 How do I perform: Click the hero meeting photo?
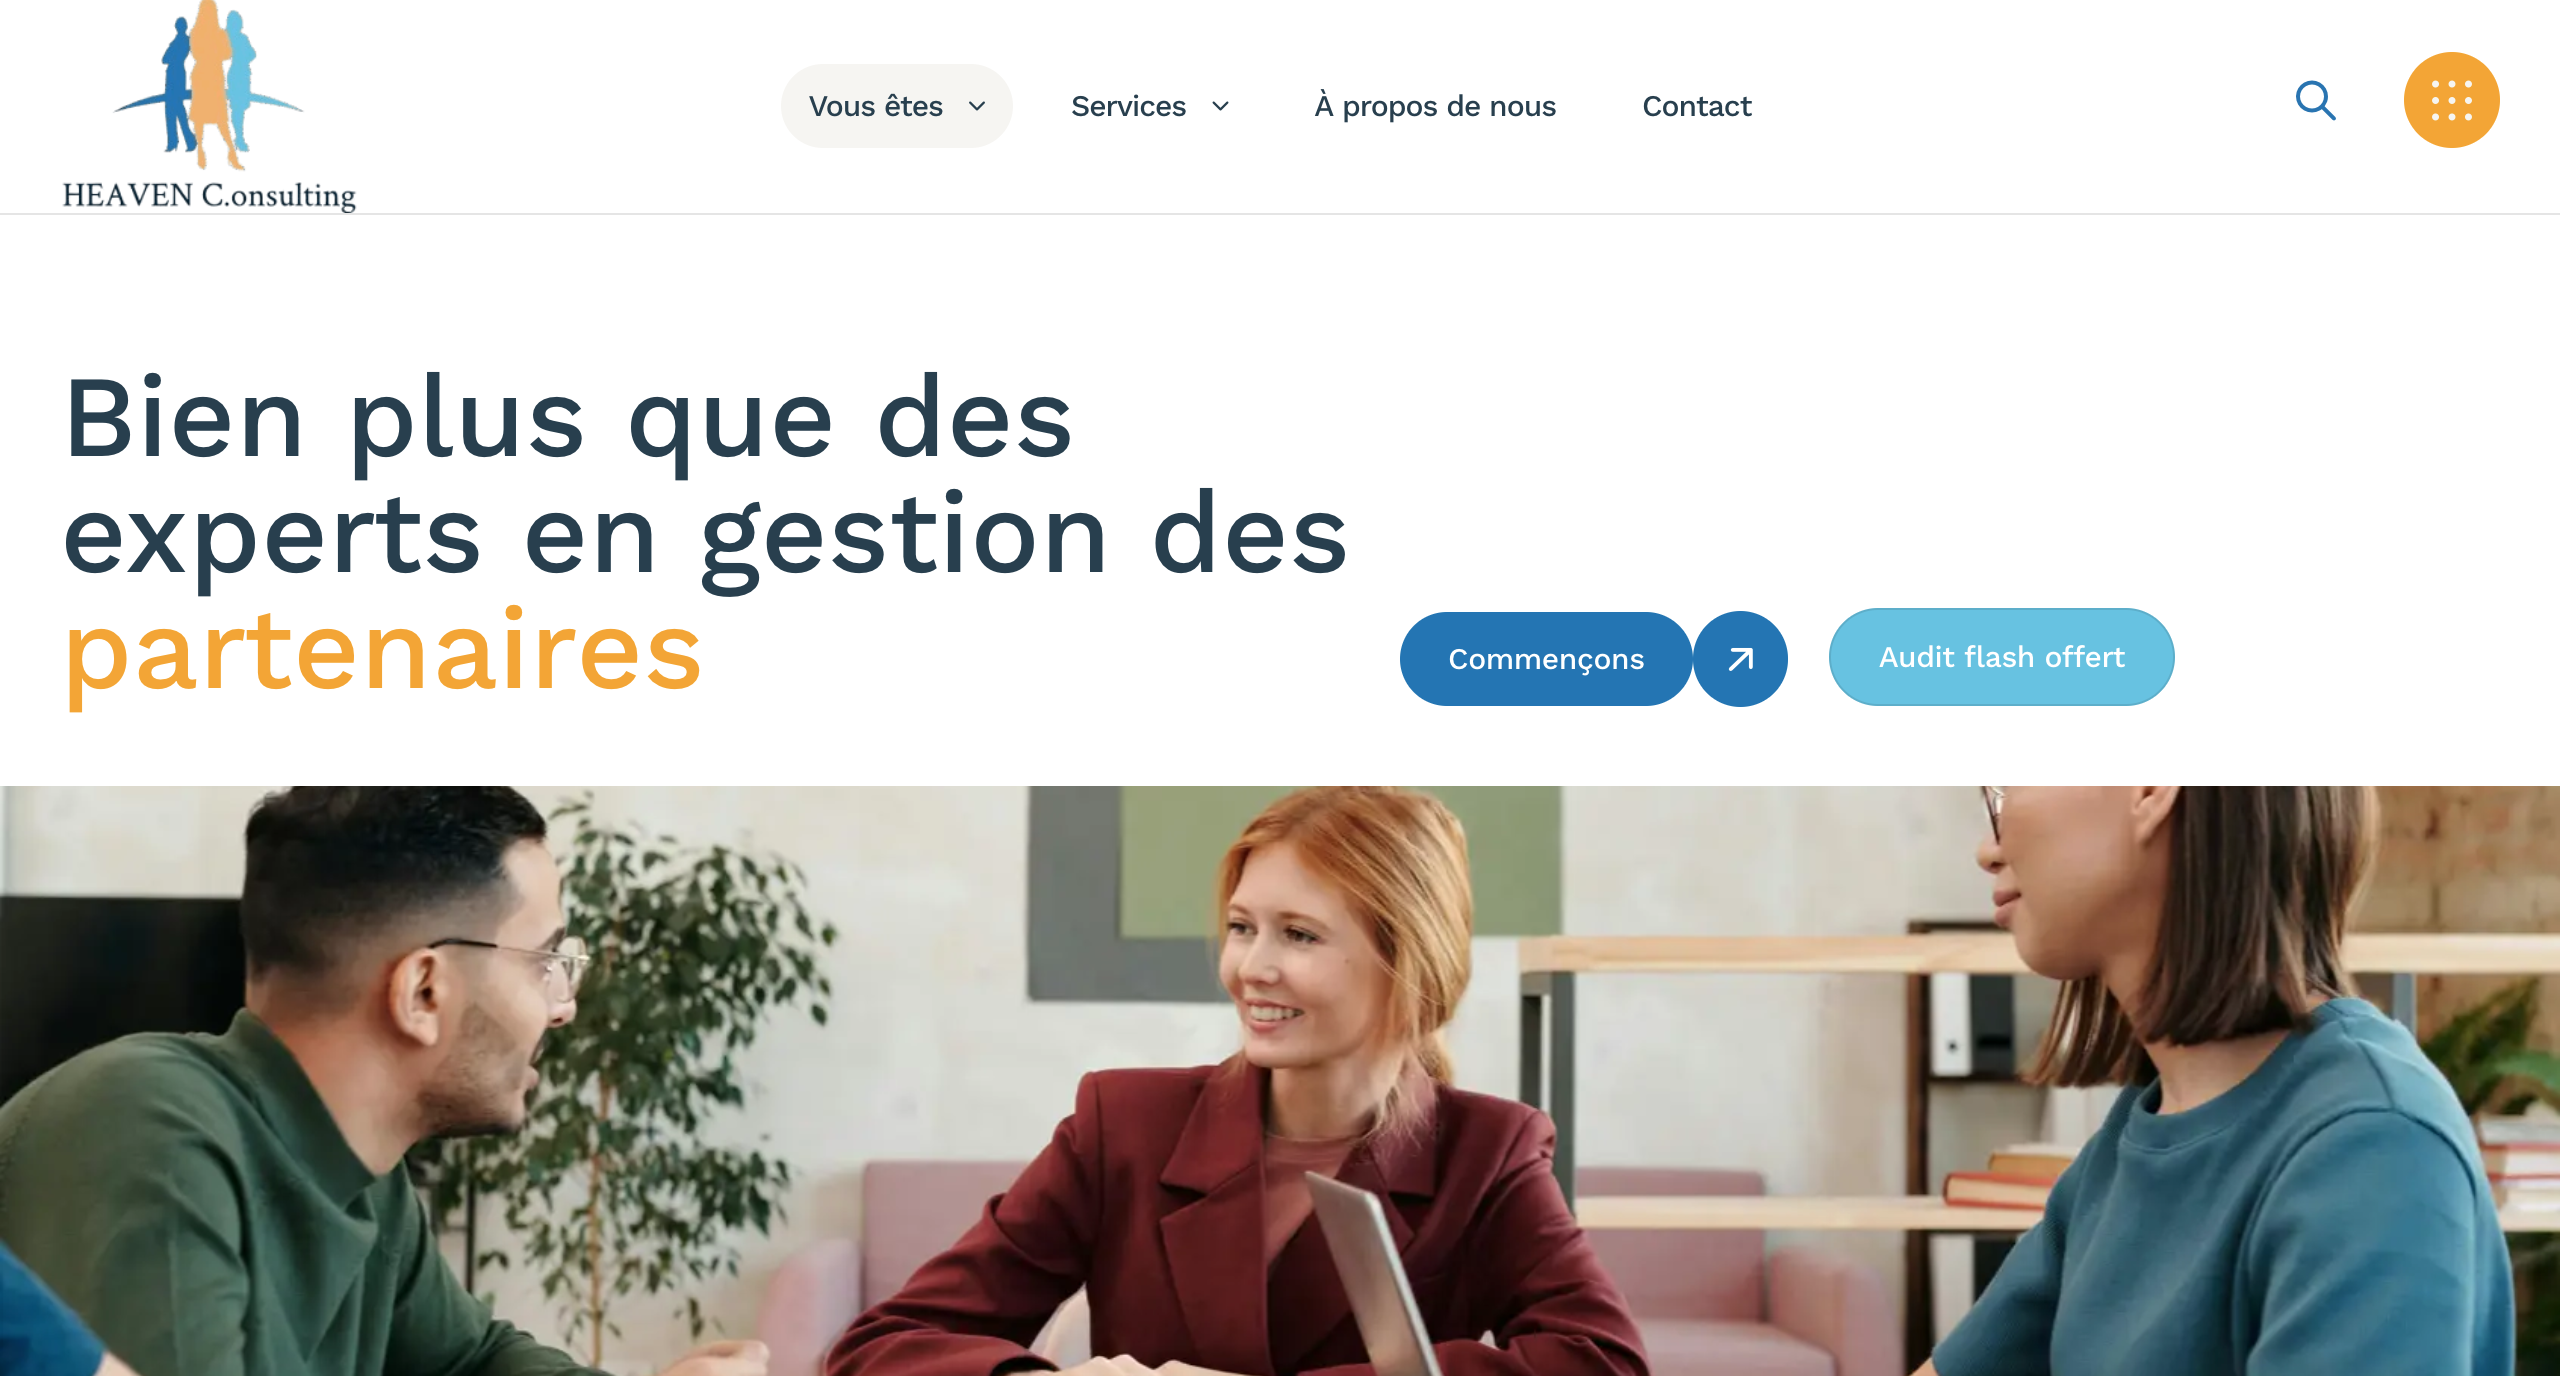[x=1280, y=1081]
